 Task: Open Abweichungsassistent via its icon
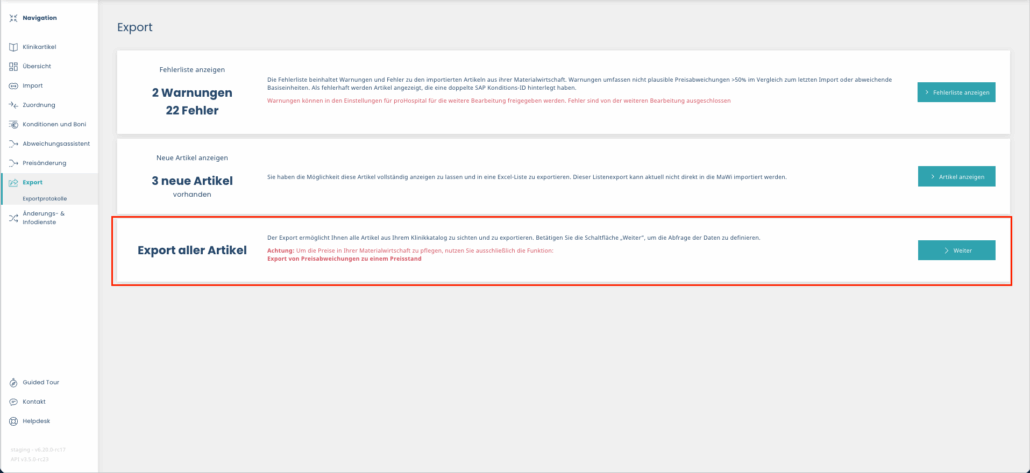tap(12, 143)
